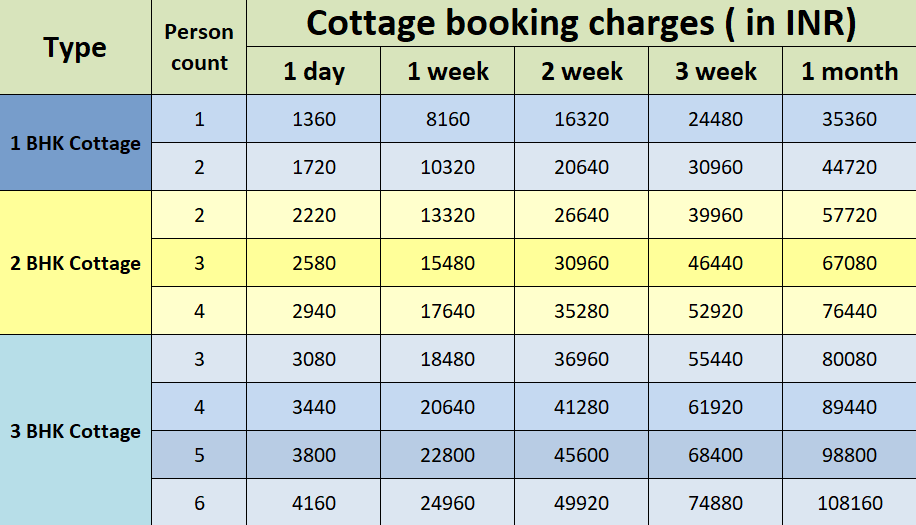Select the 1 BHK Cottage cell
916x525 pixels.
click(x=75, y=143)
